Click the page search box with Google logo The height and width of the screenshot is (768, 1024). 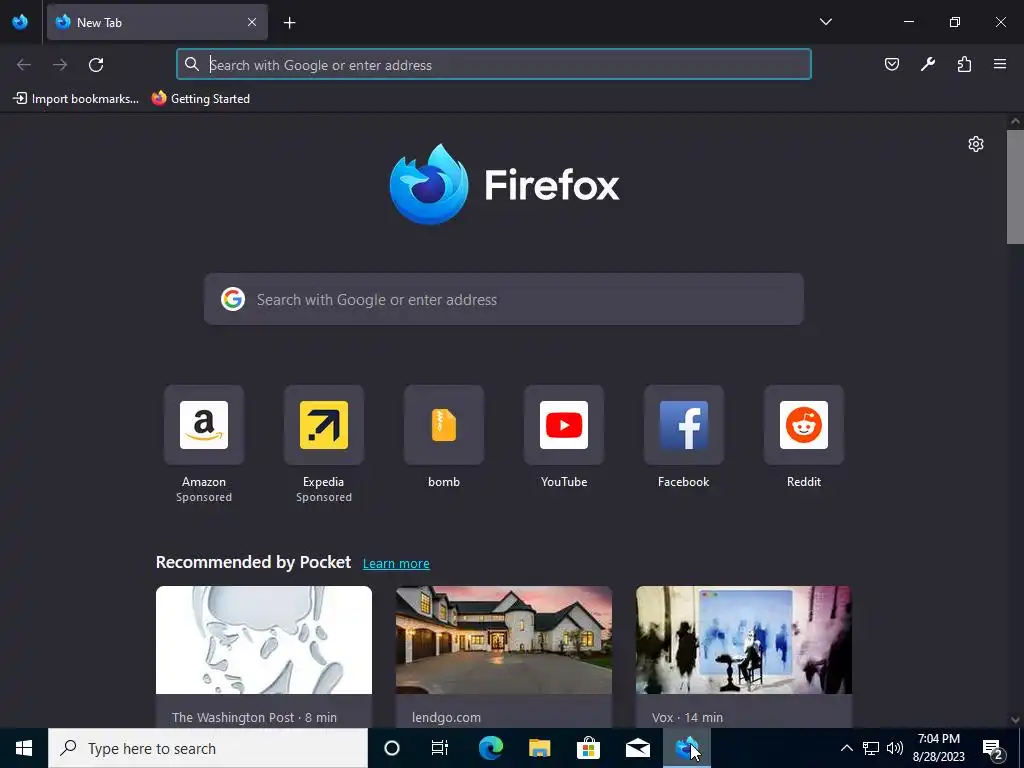point(504,299)
